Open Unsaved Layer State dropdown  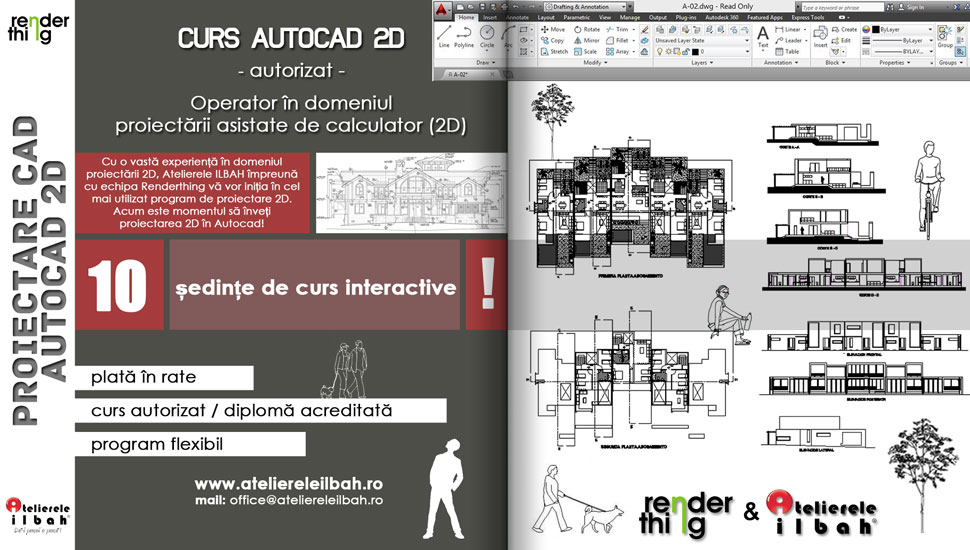pos(702,41)
